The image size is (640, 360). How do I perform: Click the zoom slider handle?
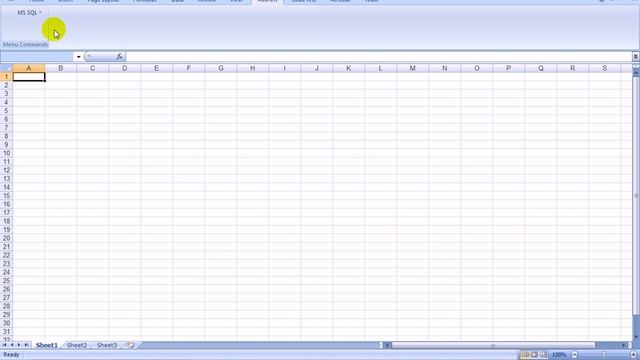pyautogui.click(x=604, y=355)
